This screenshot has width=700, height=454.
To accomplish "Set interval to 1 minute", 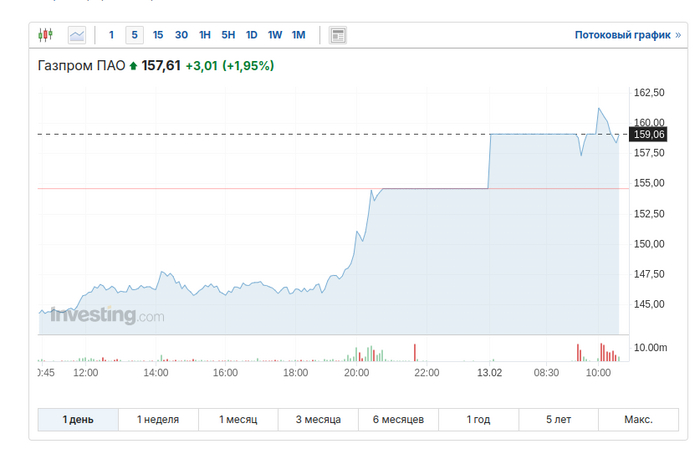I will [111, 35].
